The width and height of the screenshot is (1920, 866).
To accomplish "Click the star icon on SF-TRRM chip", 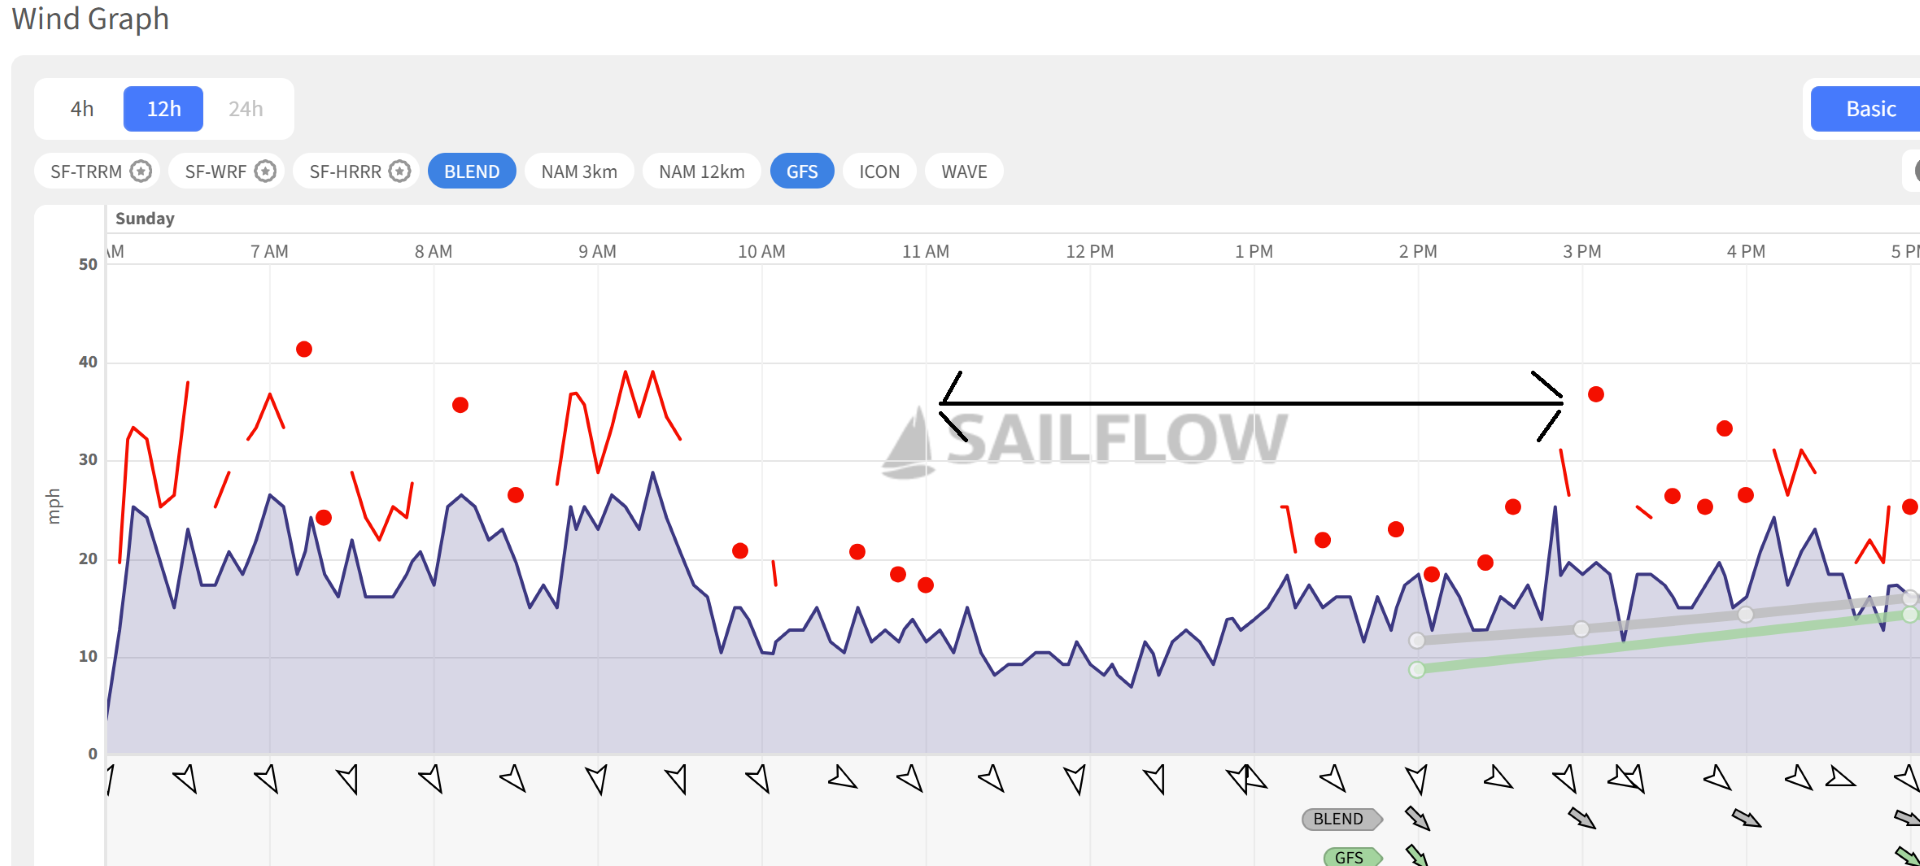I will (x=141, y=171).
